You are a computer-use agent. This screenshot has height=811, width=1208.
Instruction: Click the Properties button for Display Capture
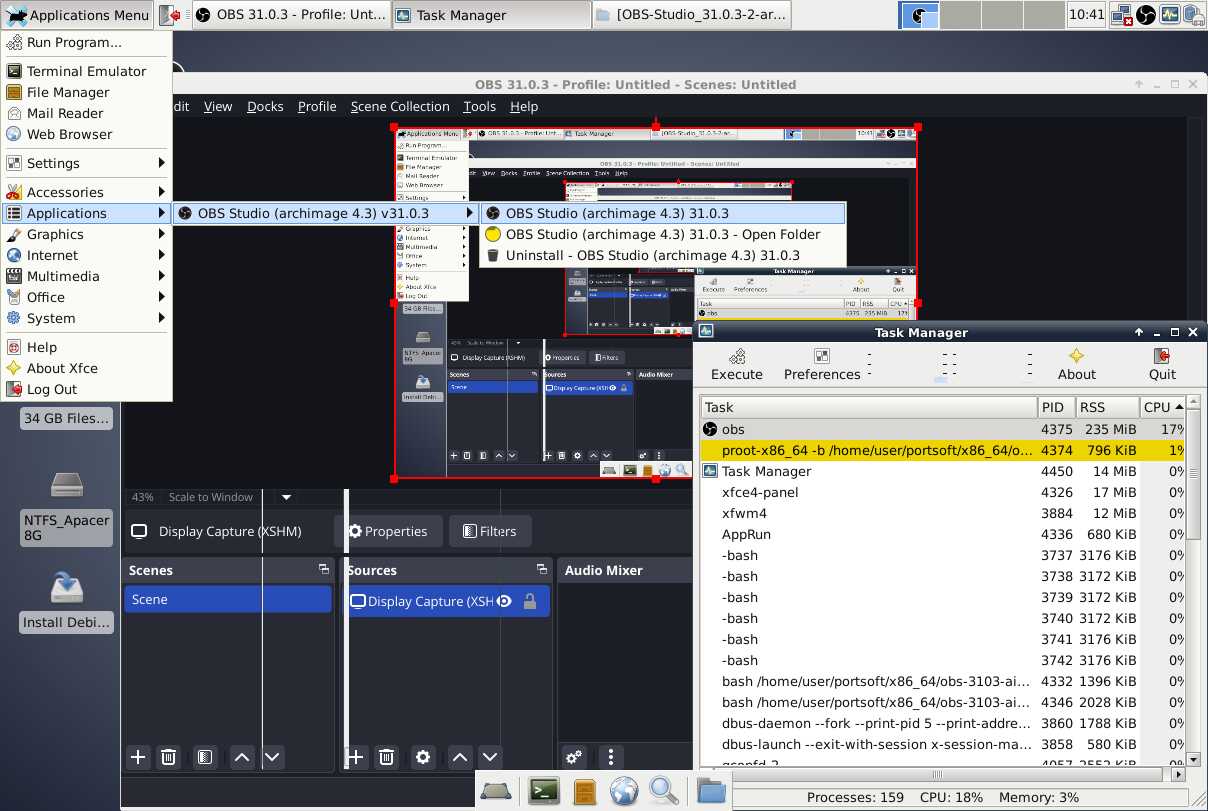[387, 531]
